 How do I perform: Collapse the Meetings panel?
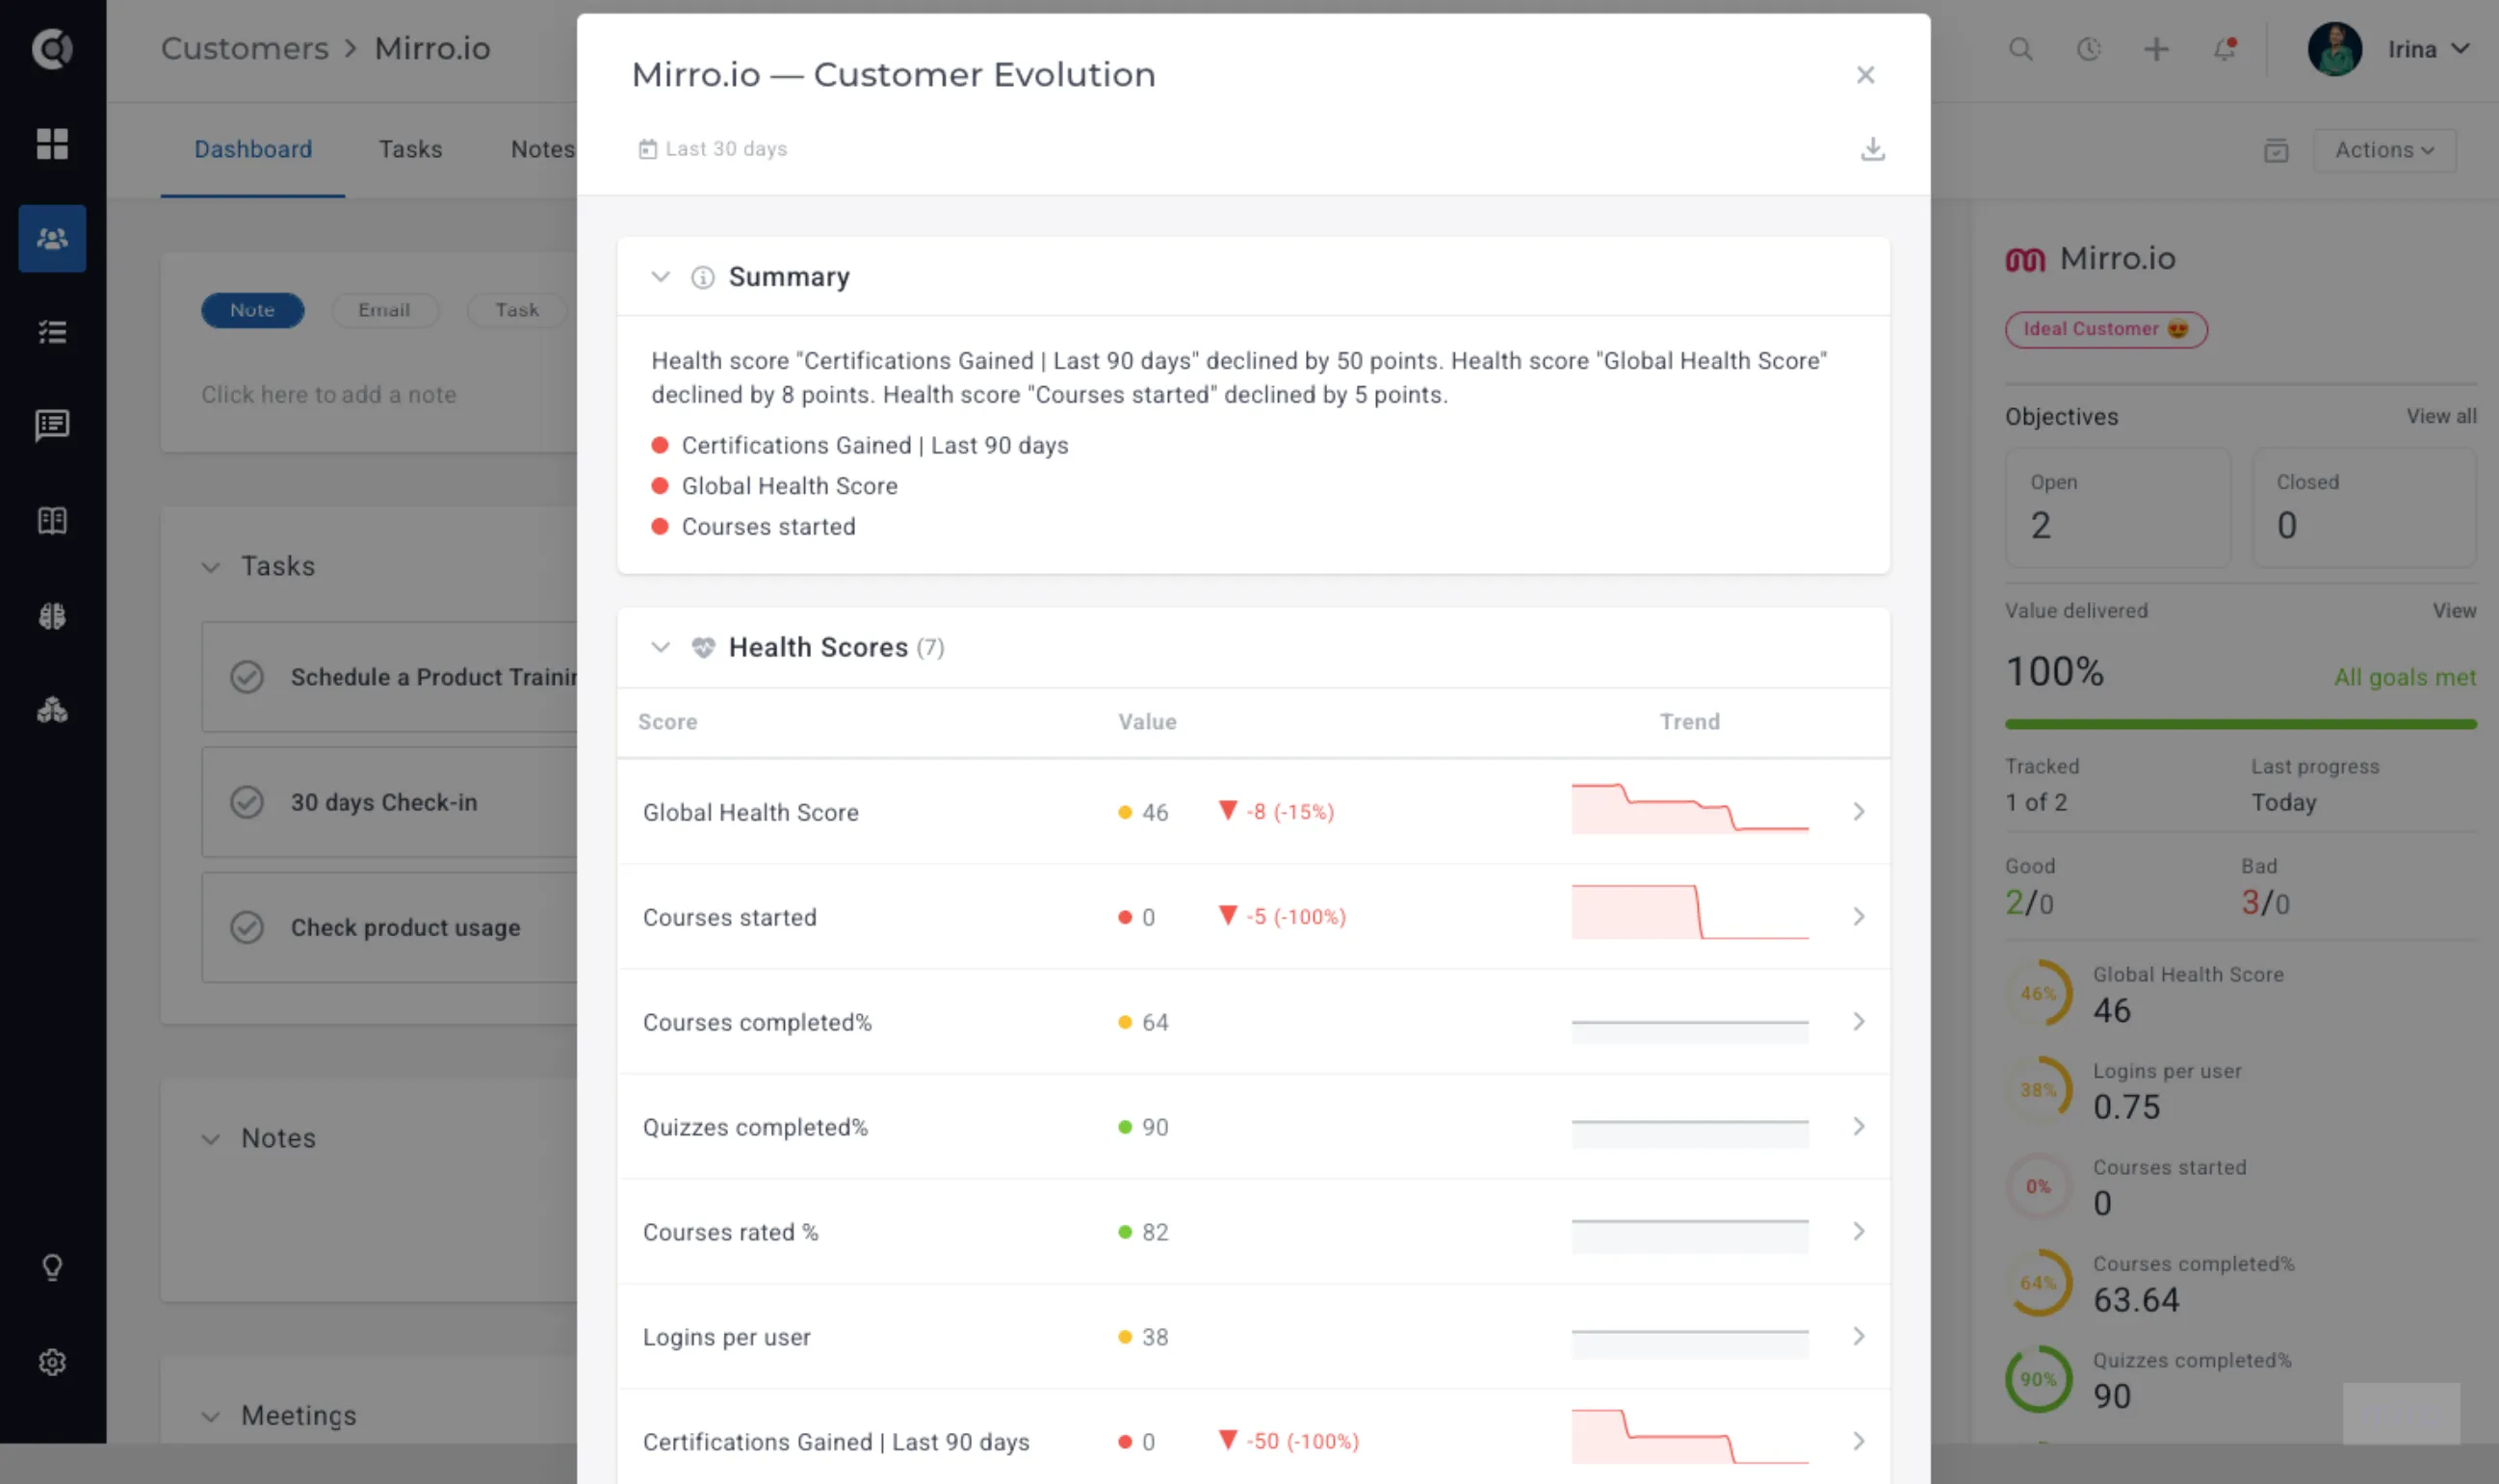[210, 1416]
